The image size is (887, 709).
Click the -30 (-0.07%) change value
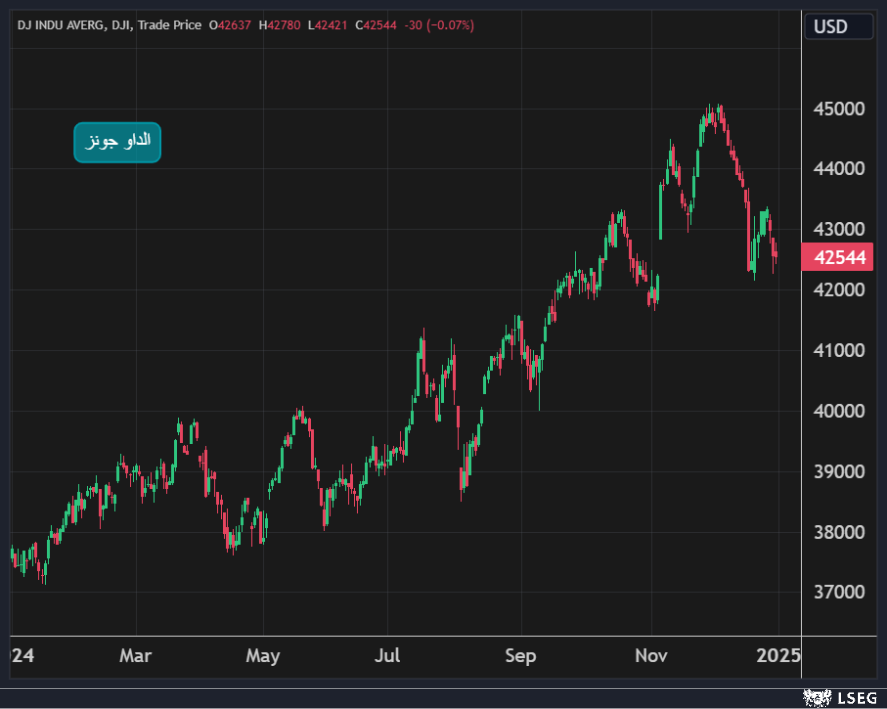coord(441,24)
